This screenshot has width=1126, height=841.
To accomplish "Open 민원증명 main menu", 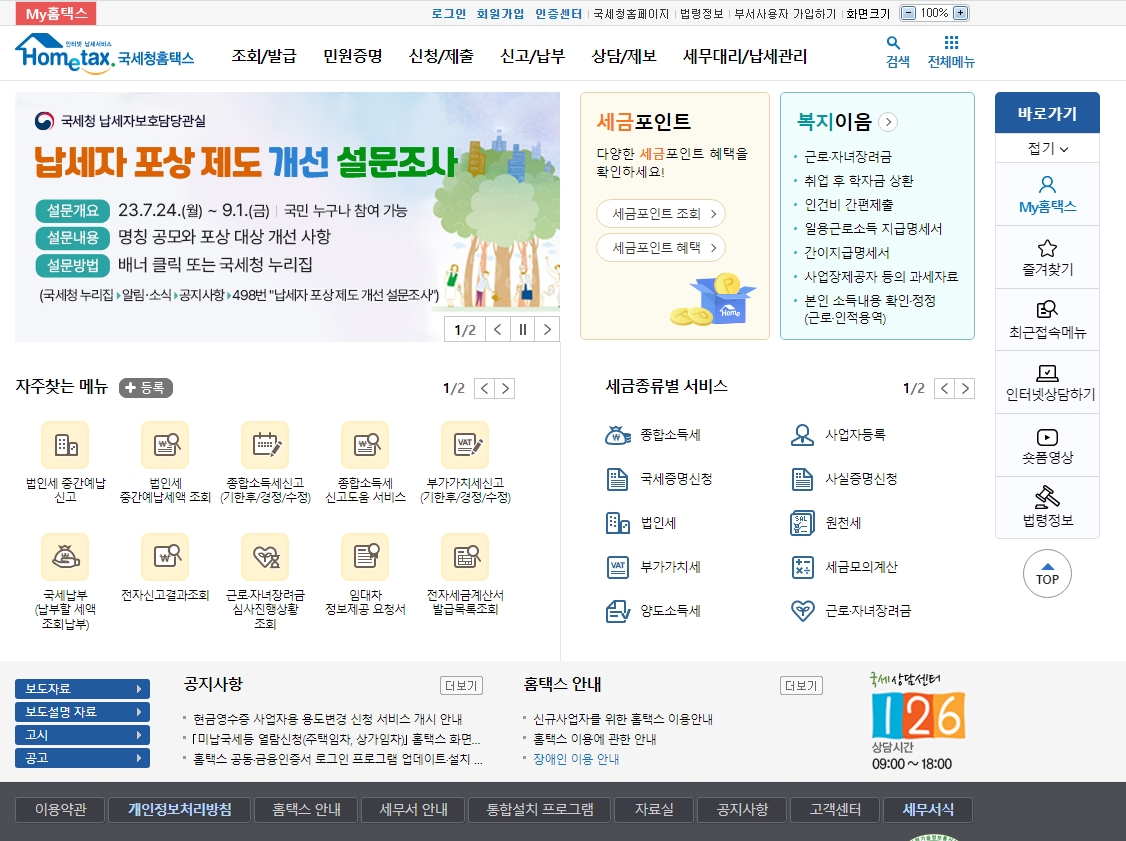I will coord(353,56).
